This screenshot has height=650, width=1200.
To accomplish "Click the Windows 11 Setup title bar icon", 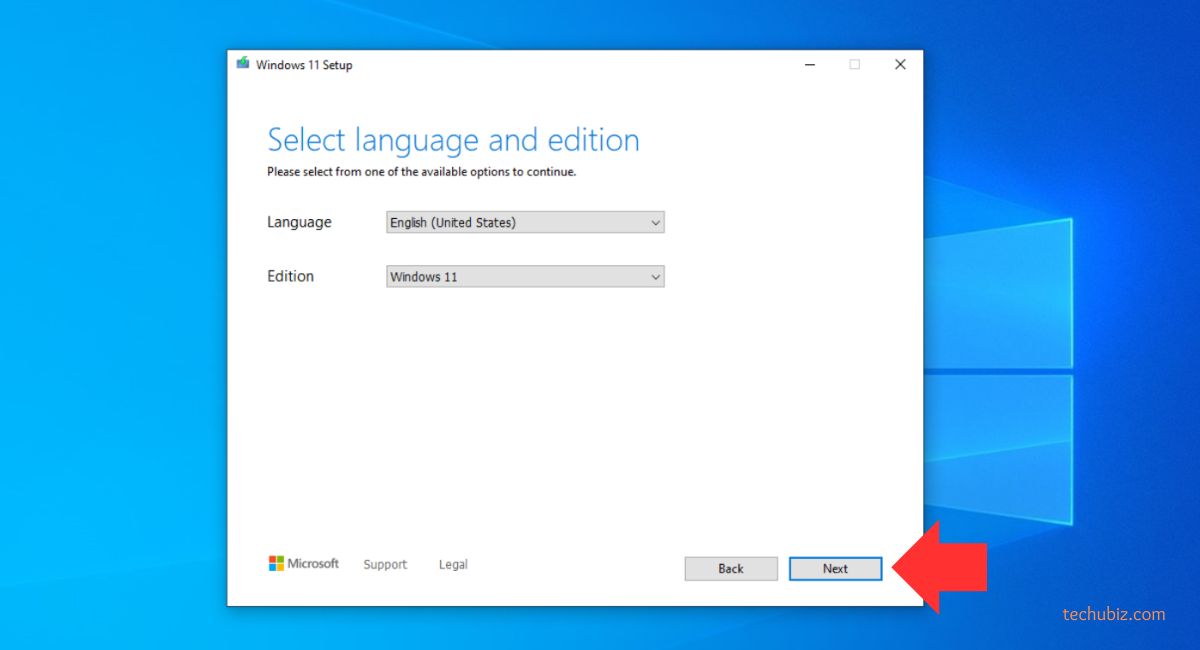I will point(243,64).
